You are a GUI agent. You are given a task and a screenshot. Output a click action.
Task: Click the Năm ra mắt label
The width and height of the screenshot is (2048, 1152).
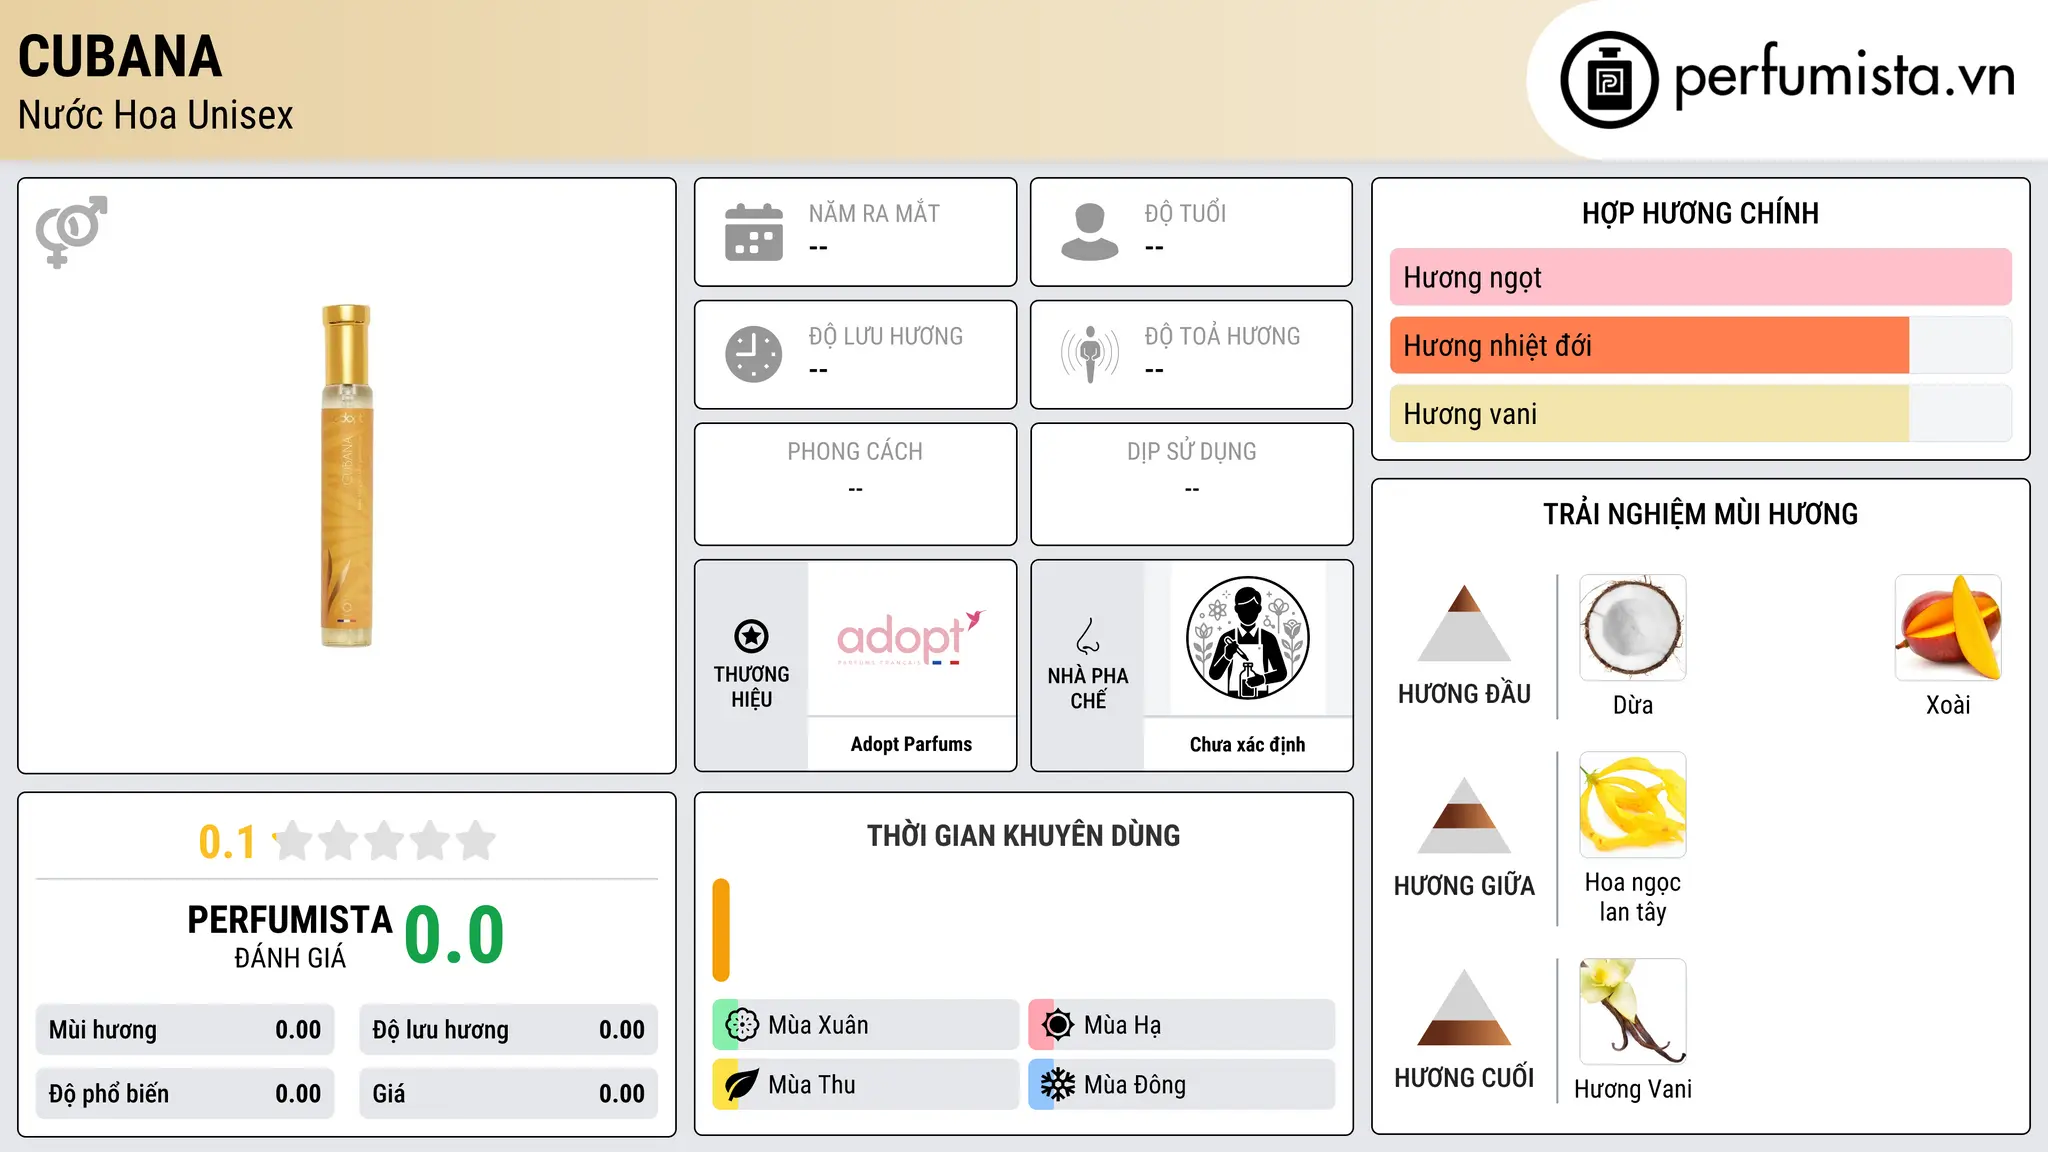tap(874, 213)
